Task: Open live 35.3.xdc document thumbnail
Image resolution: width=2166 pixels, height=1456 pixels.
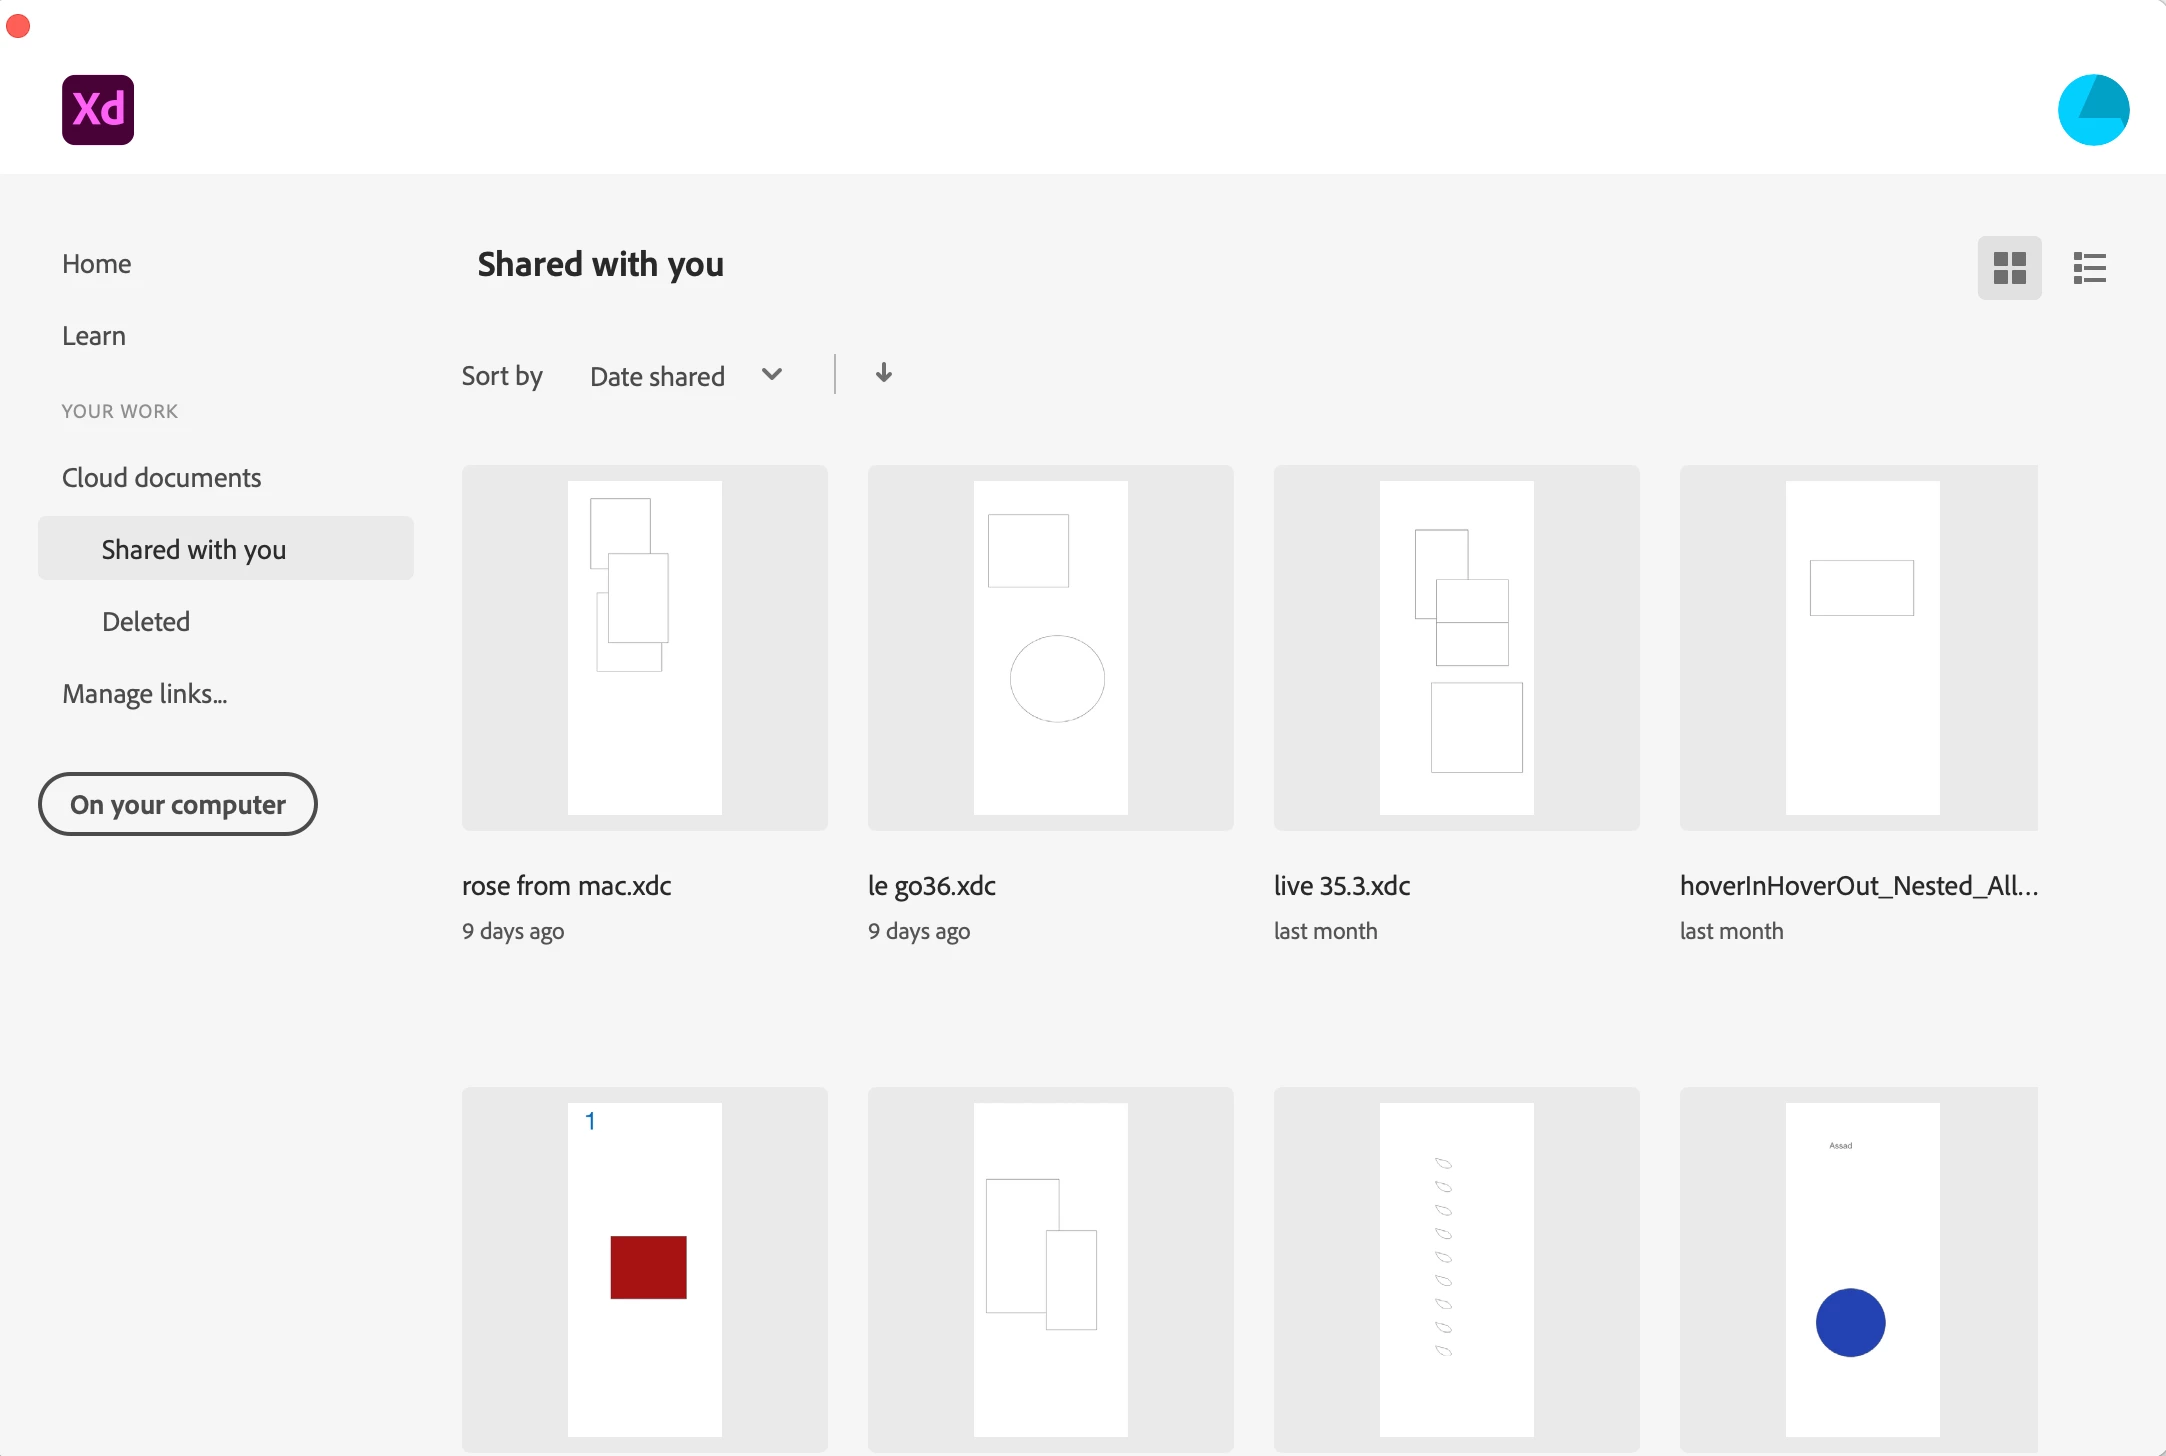Action: pos(1456,647)
